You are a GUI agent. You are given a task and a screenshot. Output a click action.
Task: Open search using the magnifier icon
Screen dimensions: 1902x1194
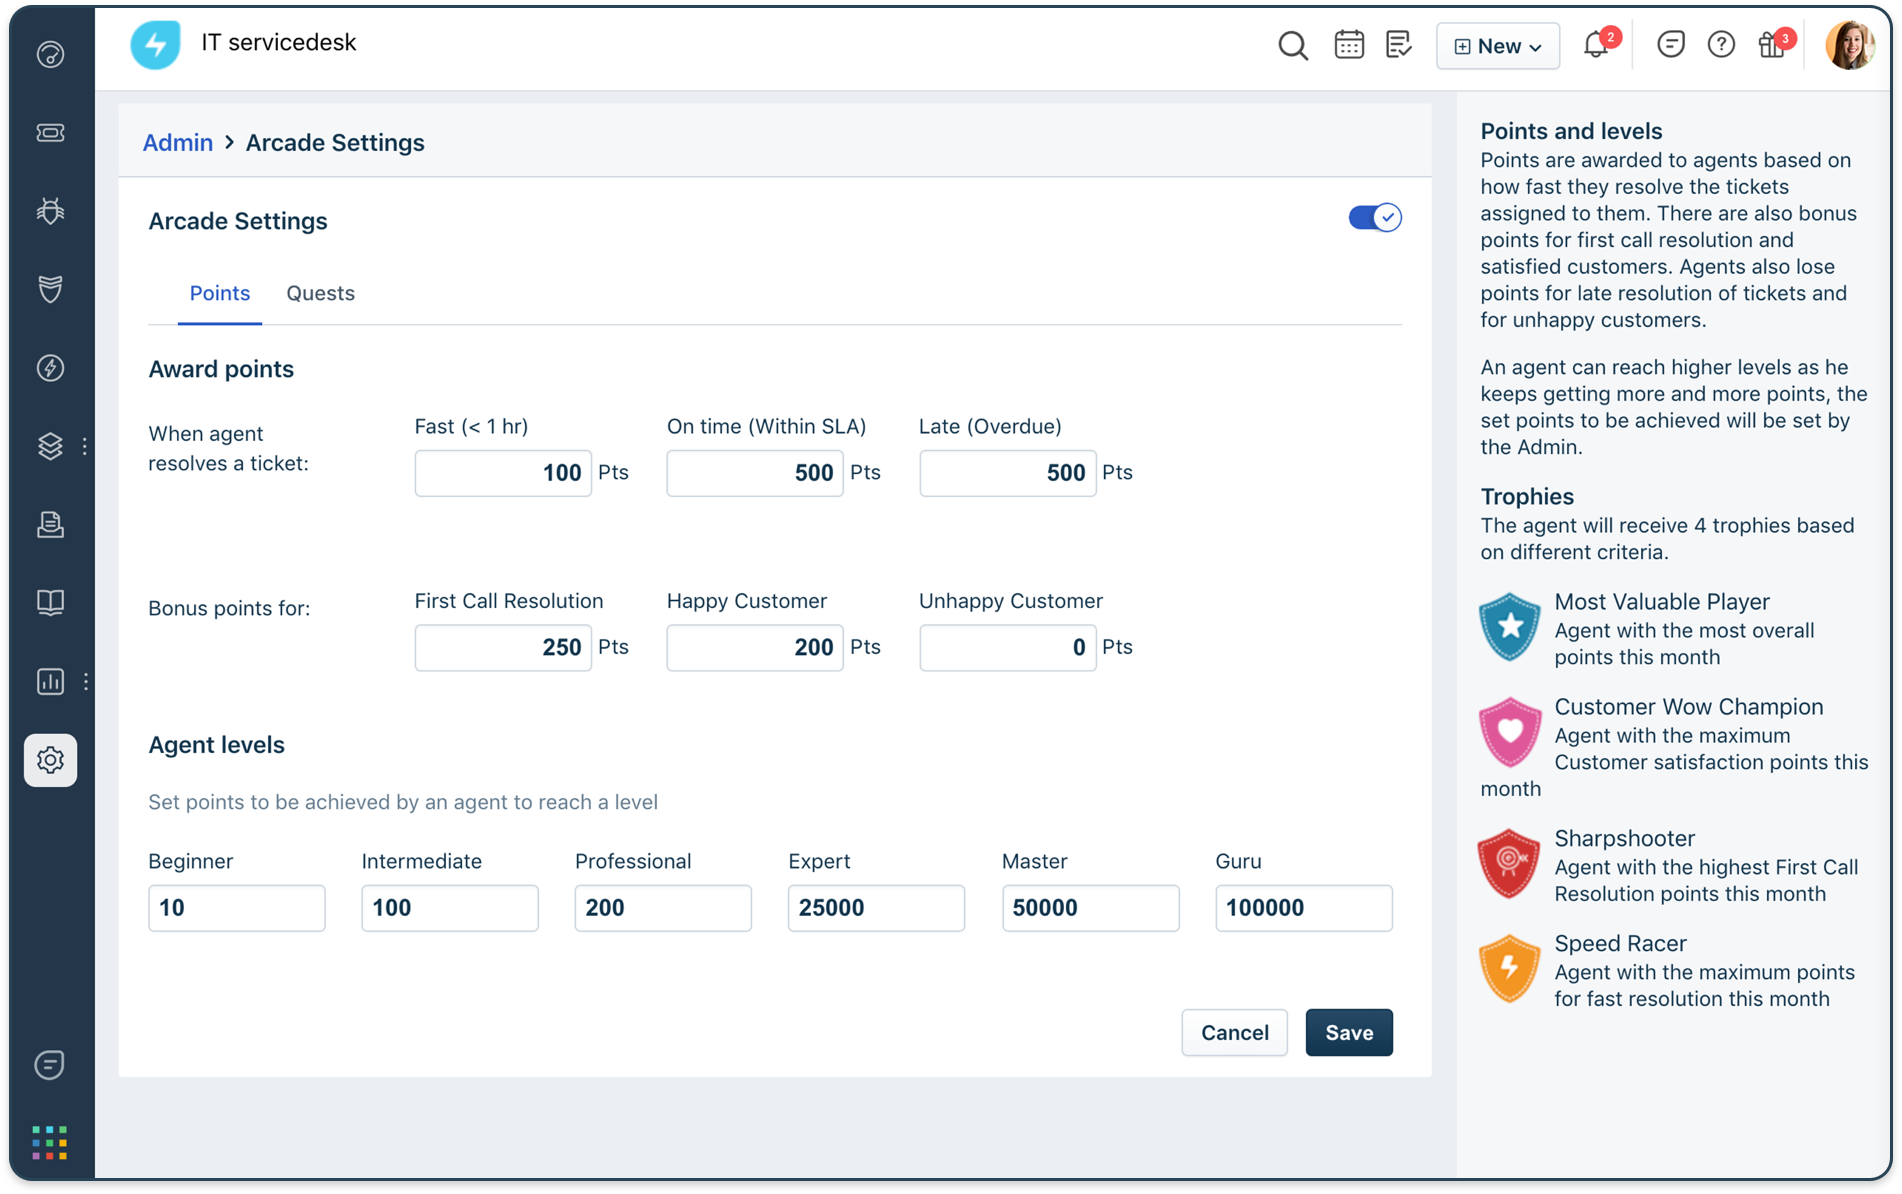1293,45
